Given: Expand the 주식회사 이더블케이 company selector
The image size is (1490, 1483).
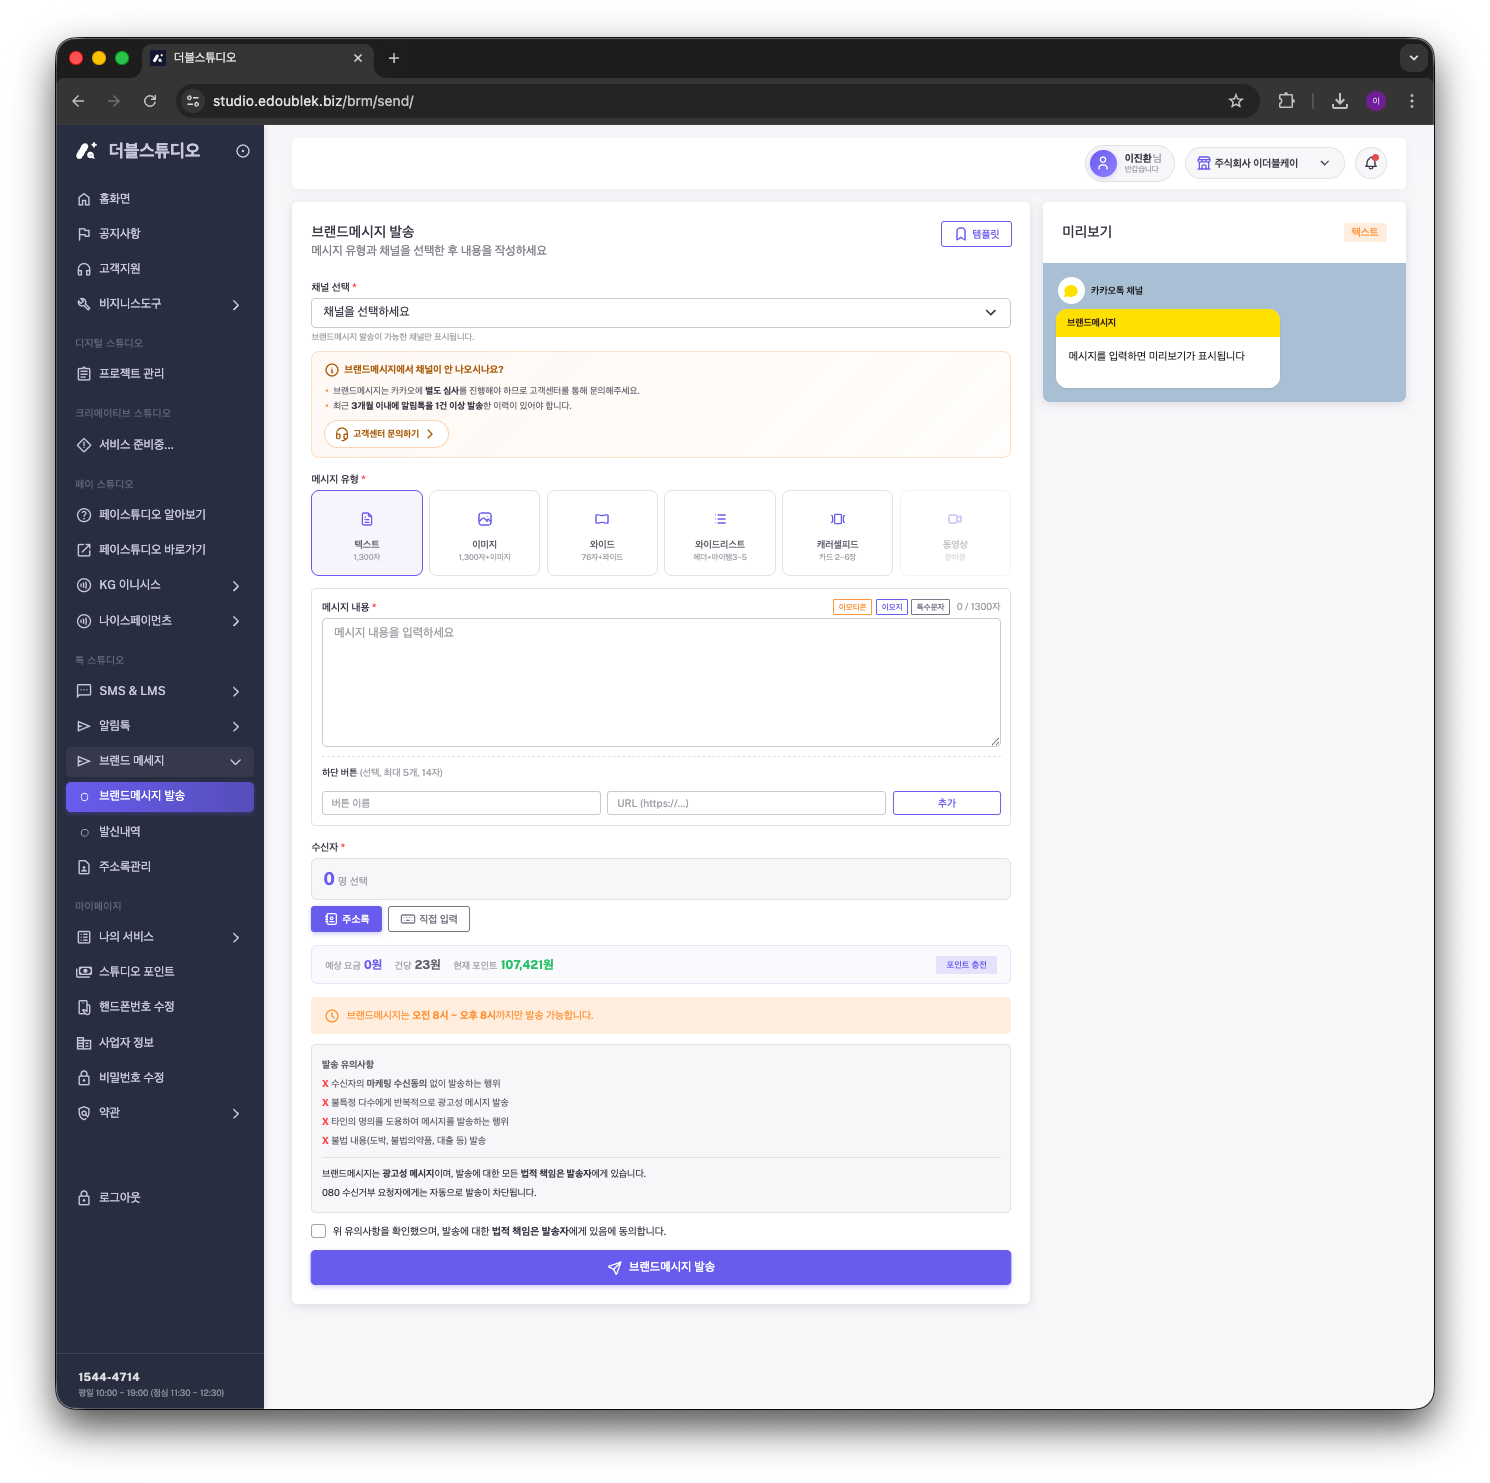Looking at the screenshot, I should coord(1265,163).
